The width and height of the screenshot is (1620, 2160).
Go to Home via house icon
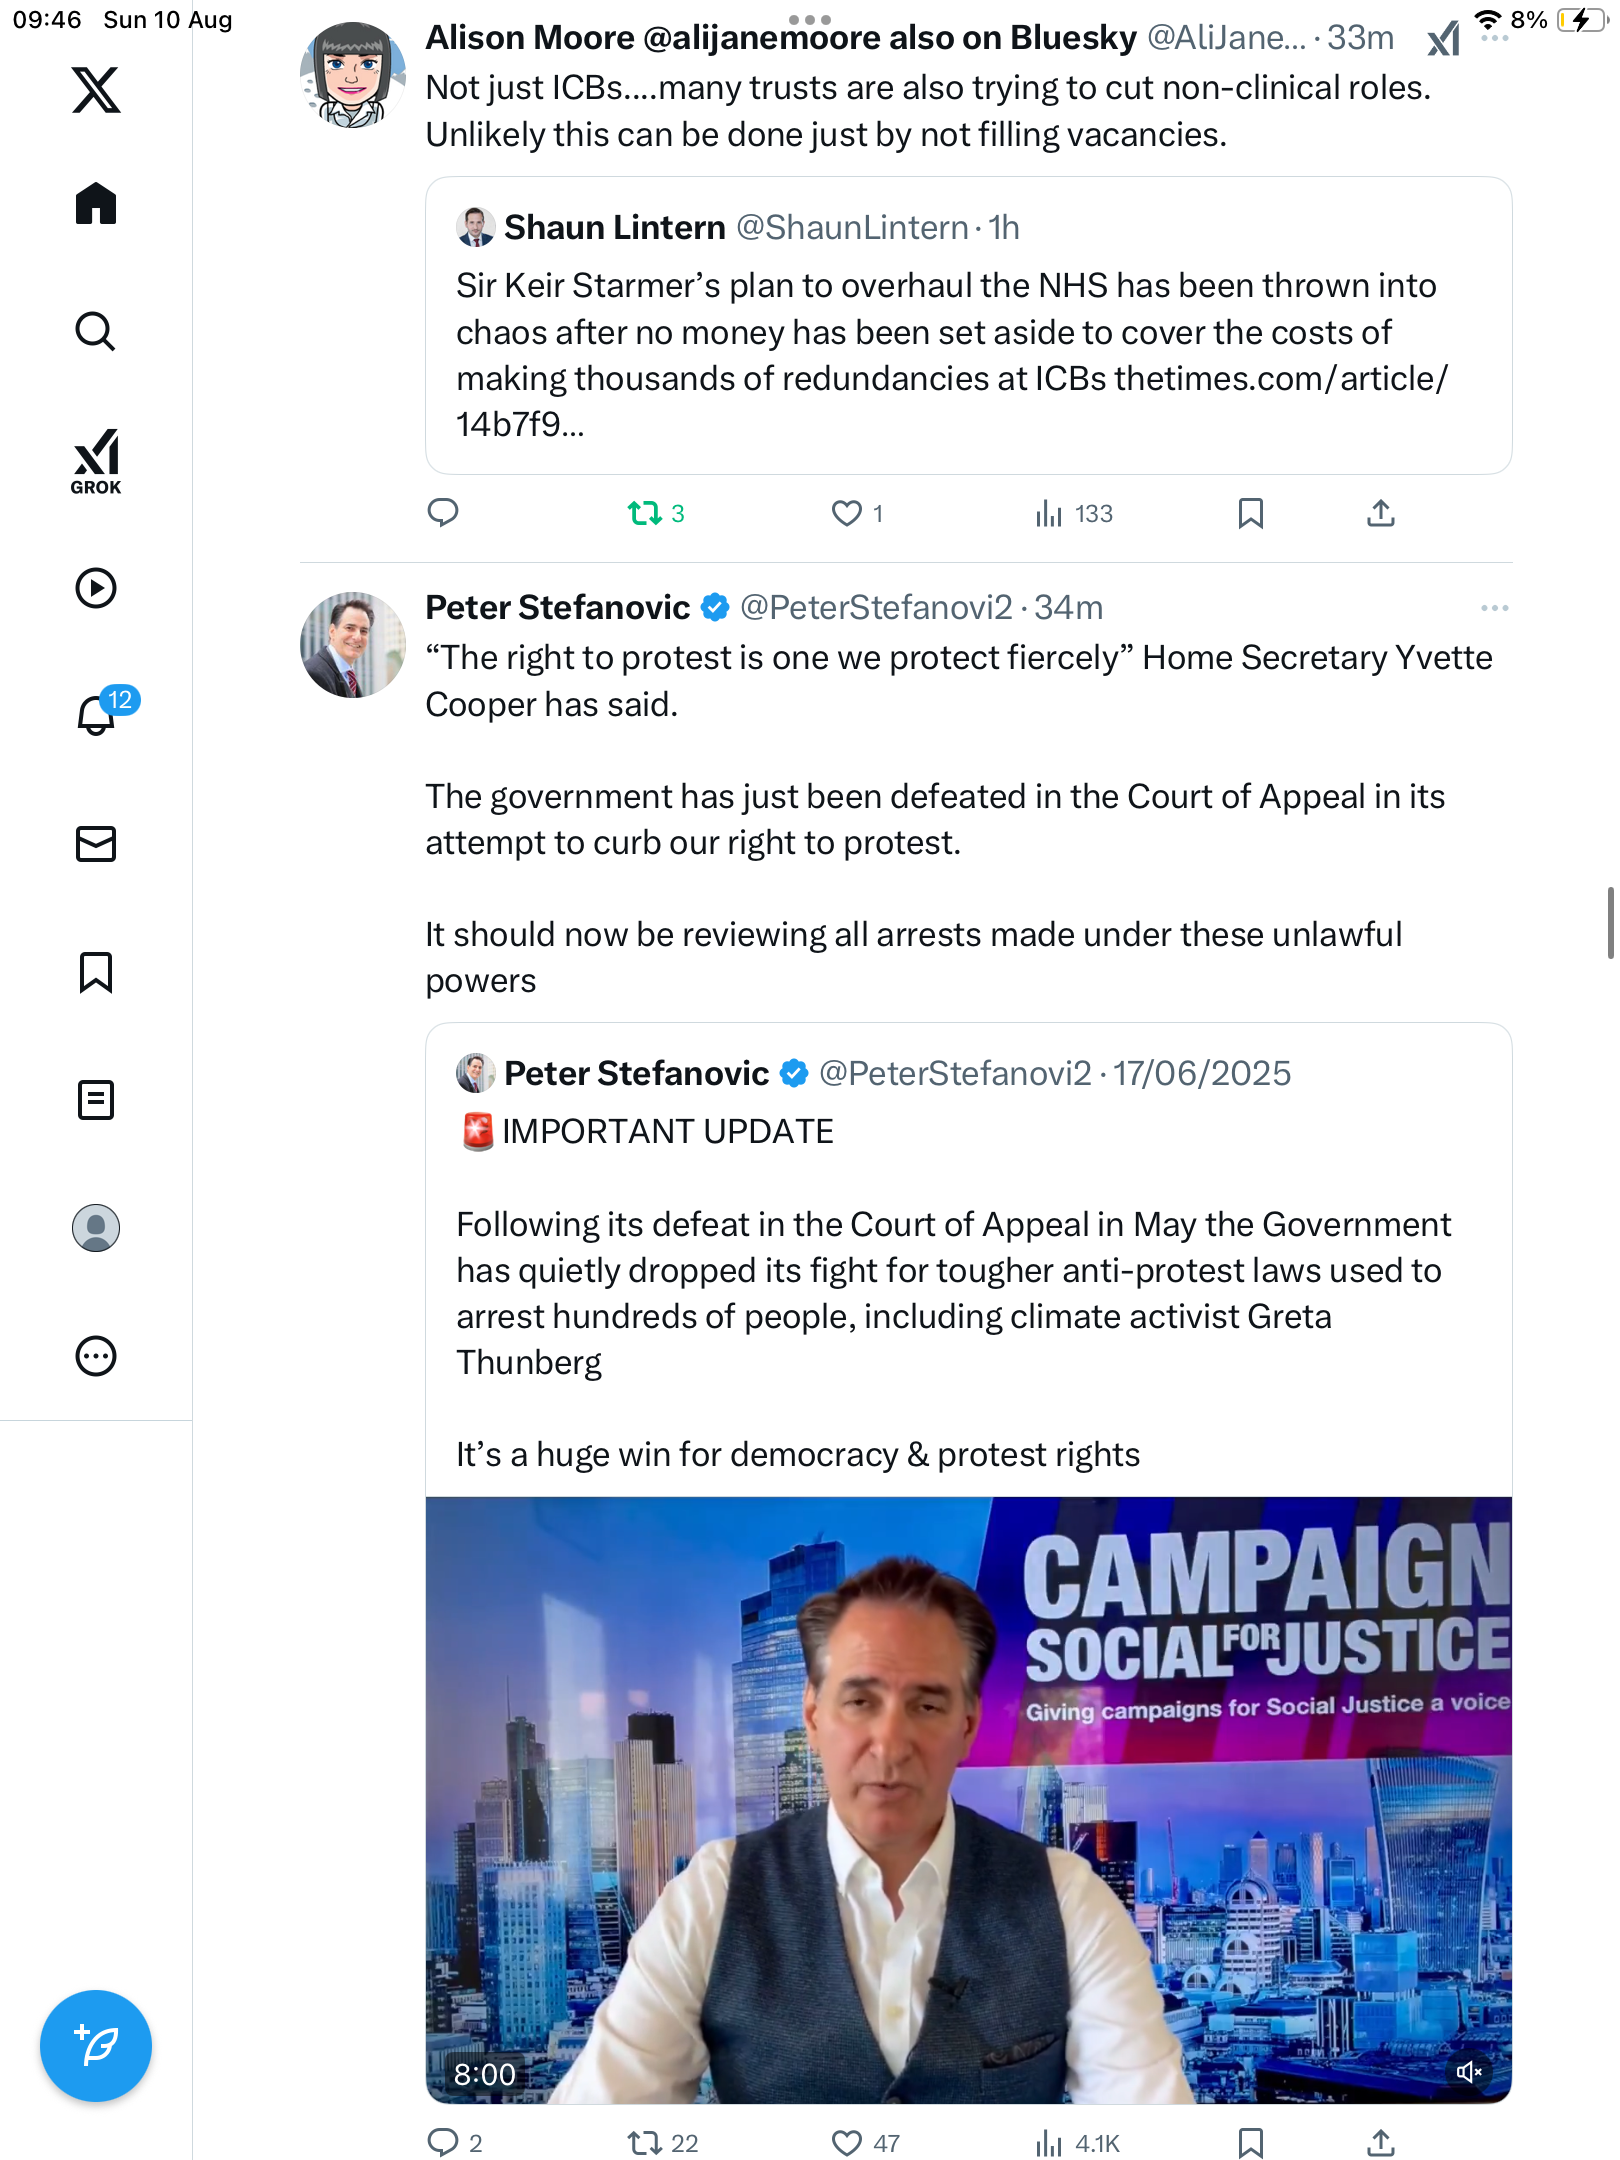96,204
